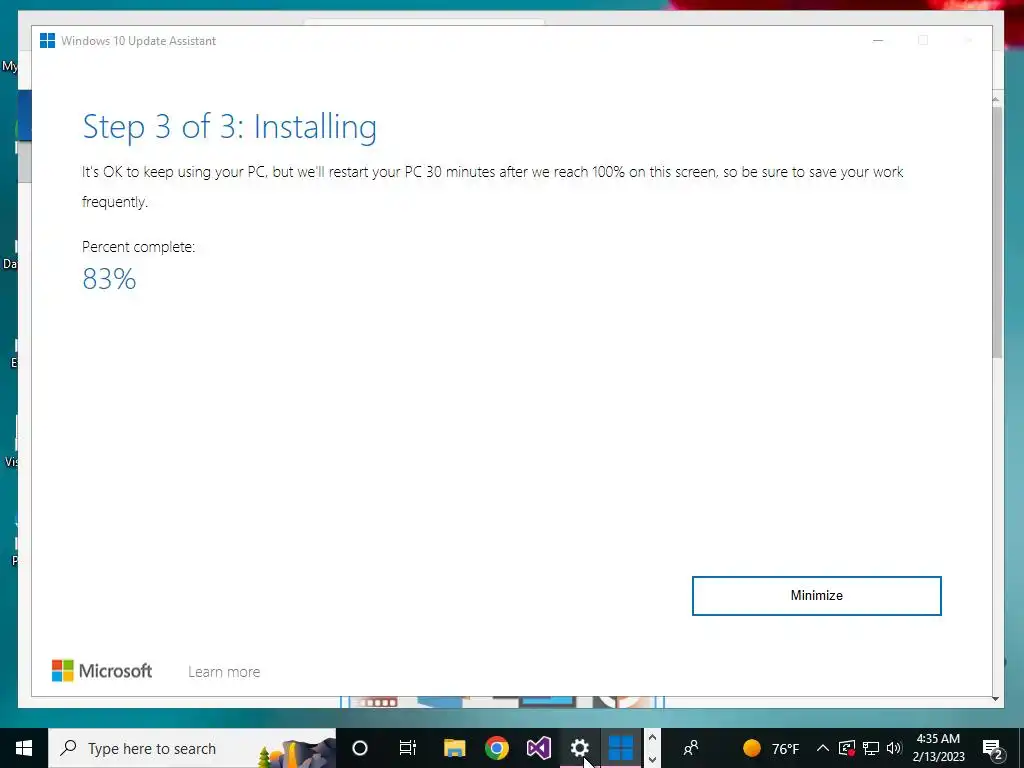
Task: Click the background window's scroll down arrow
Action: (x=997, y=699)
